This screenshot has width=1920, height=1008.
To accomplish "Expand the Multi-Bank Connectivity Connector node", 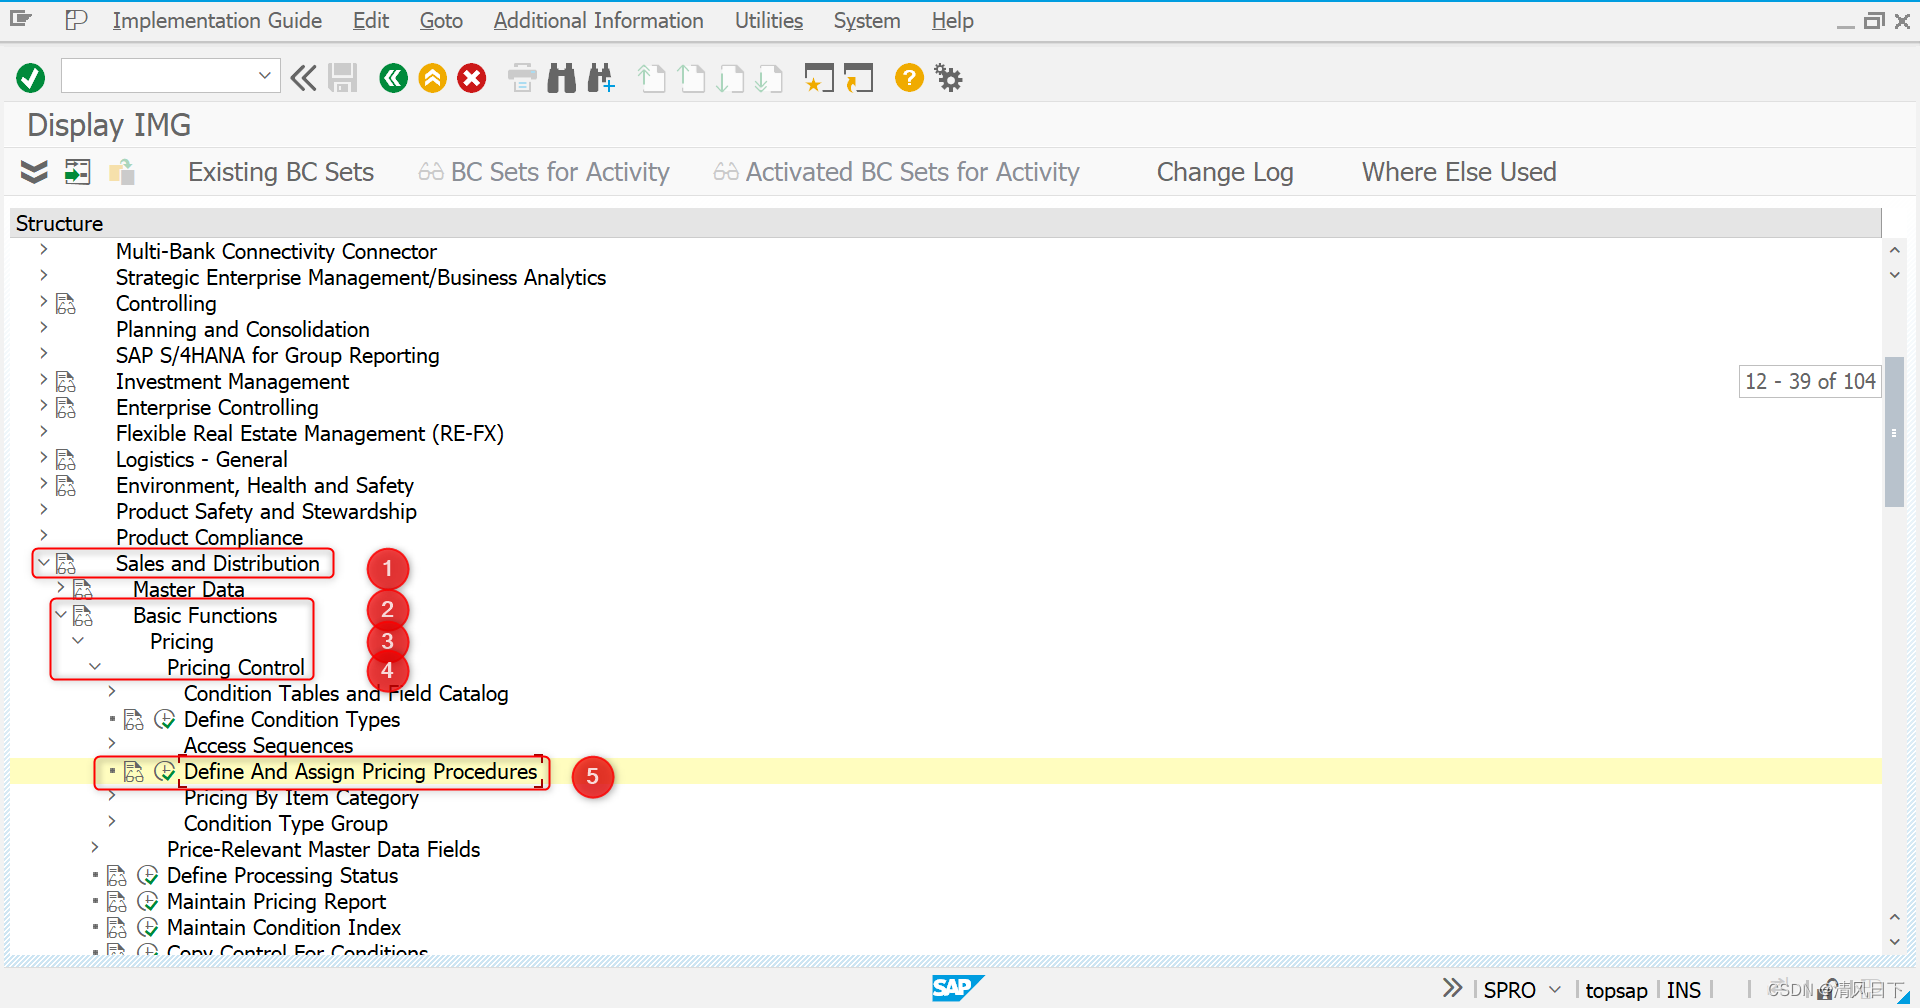I will 44,249.
